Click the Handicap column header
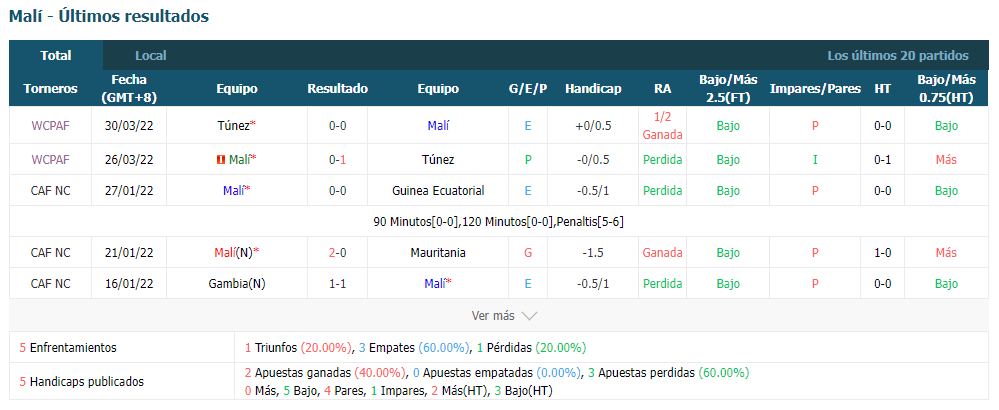Image resolution: width=999 pixels, height=410 pixels. (593, 88)
